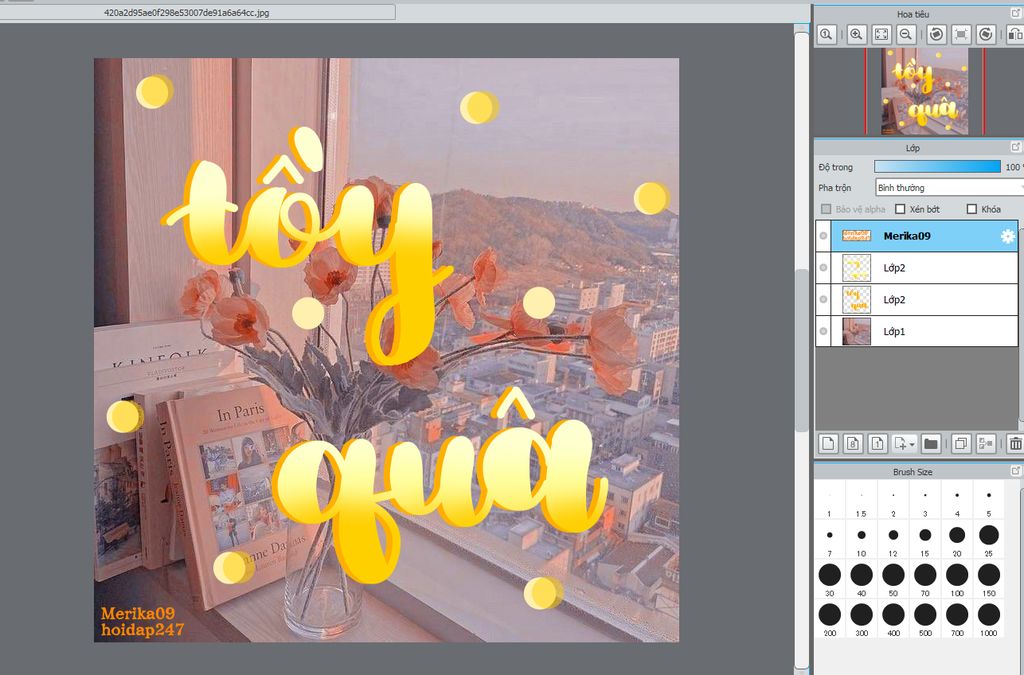Zoom in using the navigator magnifier plus

click(856, 34)
